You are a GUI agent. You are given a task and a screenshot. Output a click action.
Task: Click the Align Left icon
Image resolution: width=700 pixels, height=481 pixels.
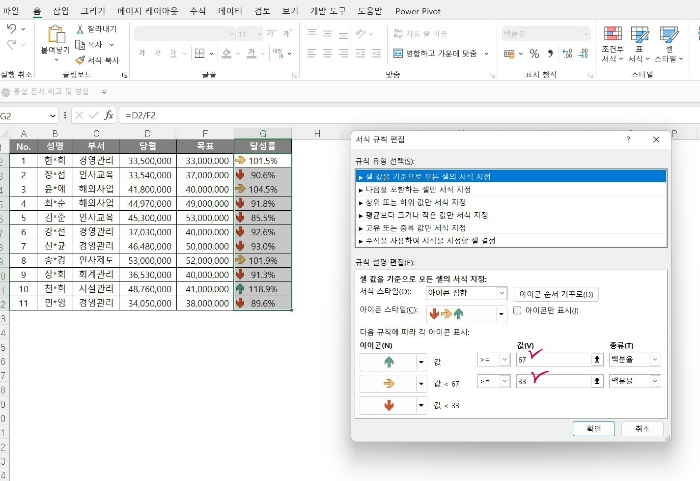coord(312,54)
